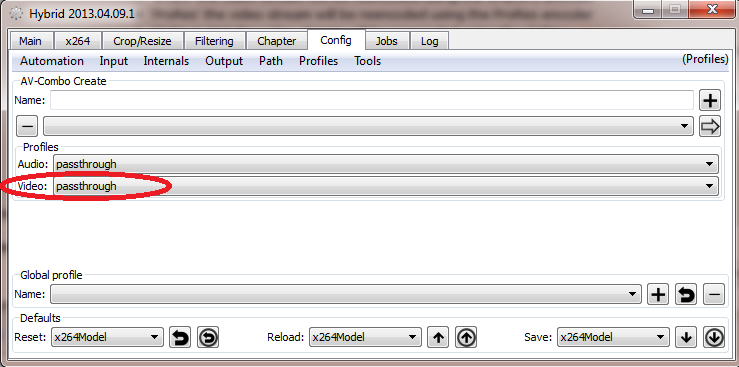739x367 pixels.
Task: Expand the Global profile Name dropdown
Action: pyautogui.click(x=345, y=294)
